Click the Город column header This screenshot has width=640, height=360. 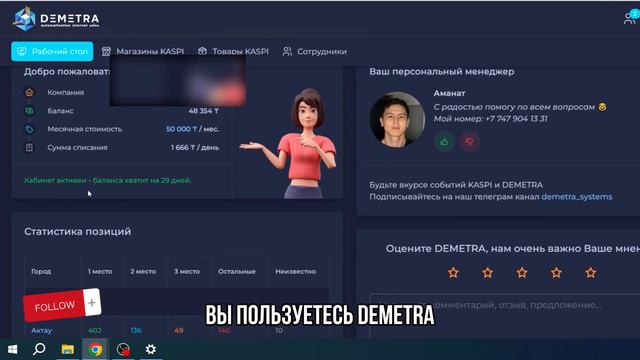pos(41,271)
